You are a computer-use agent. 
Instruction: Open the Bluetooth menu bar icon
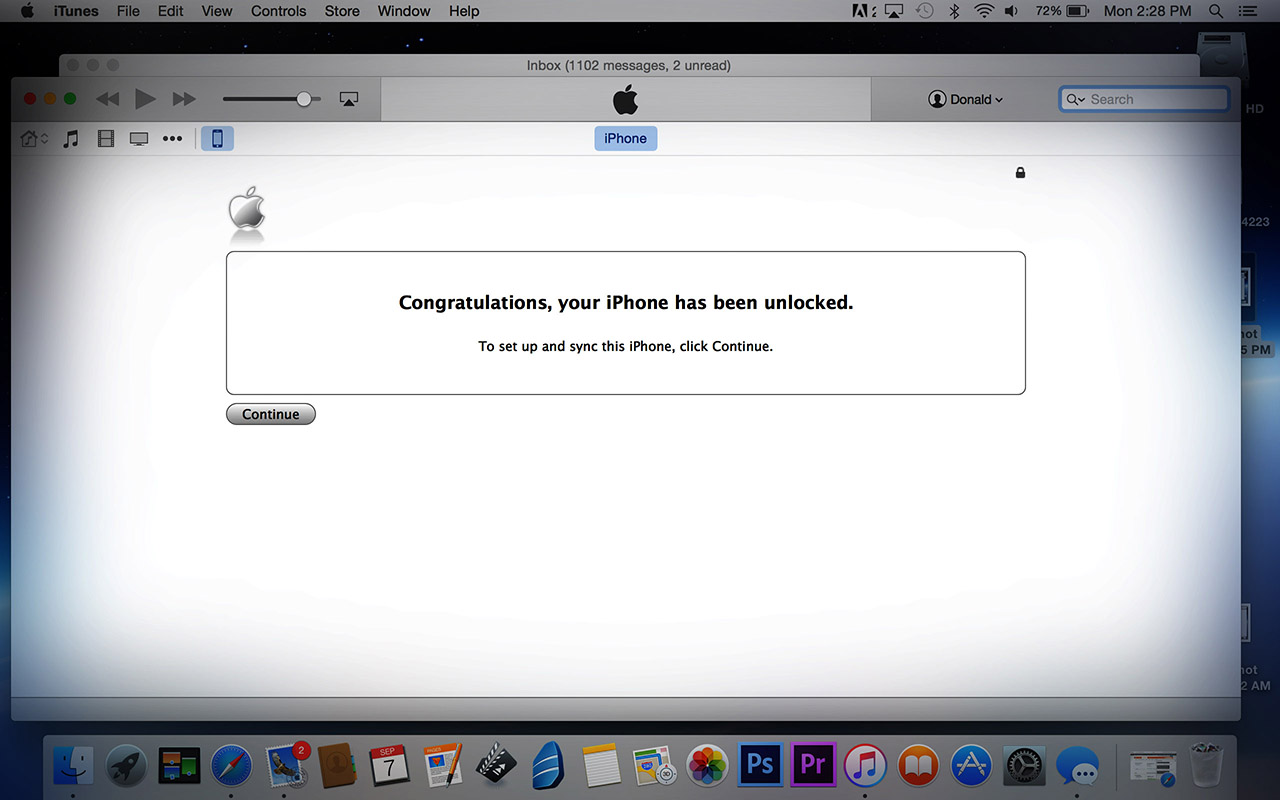[x=954, y=11]
